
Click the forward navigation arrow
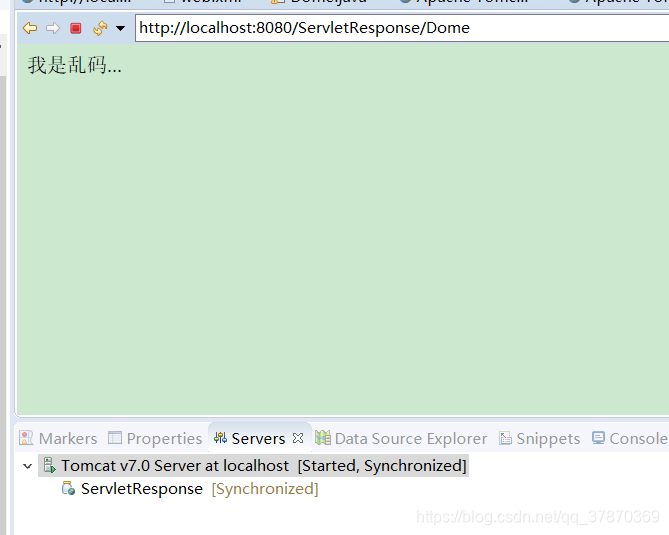point(53,28)
